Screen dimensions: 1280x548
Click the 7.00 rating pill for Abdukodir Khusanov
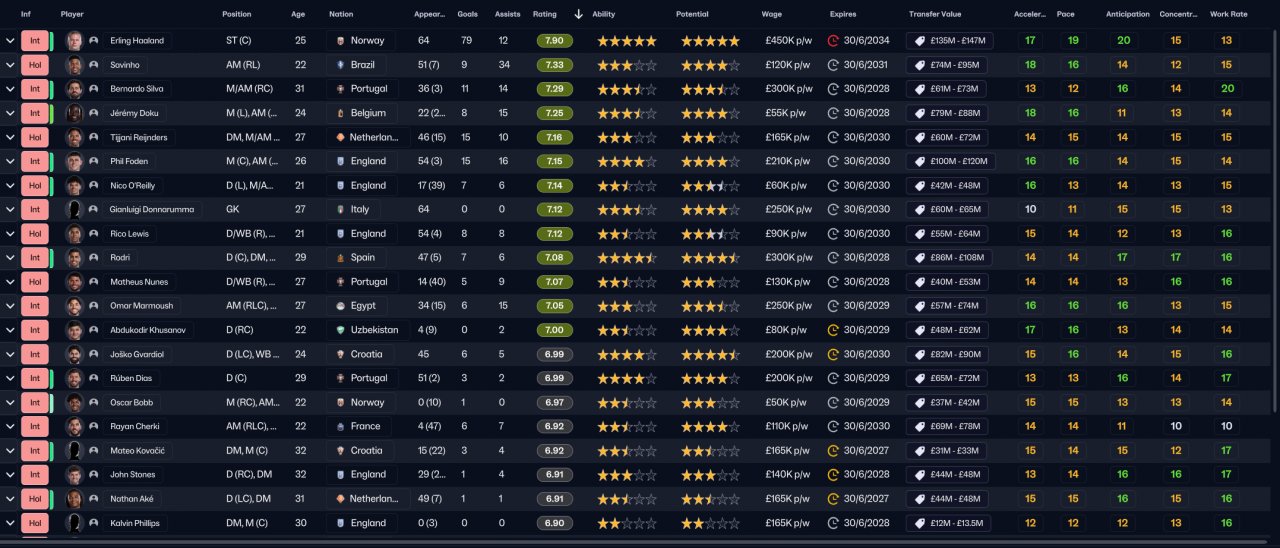(x=554, y=330)
